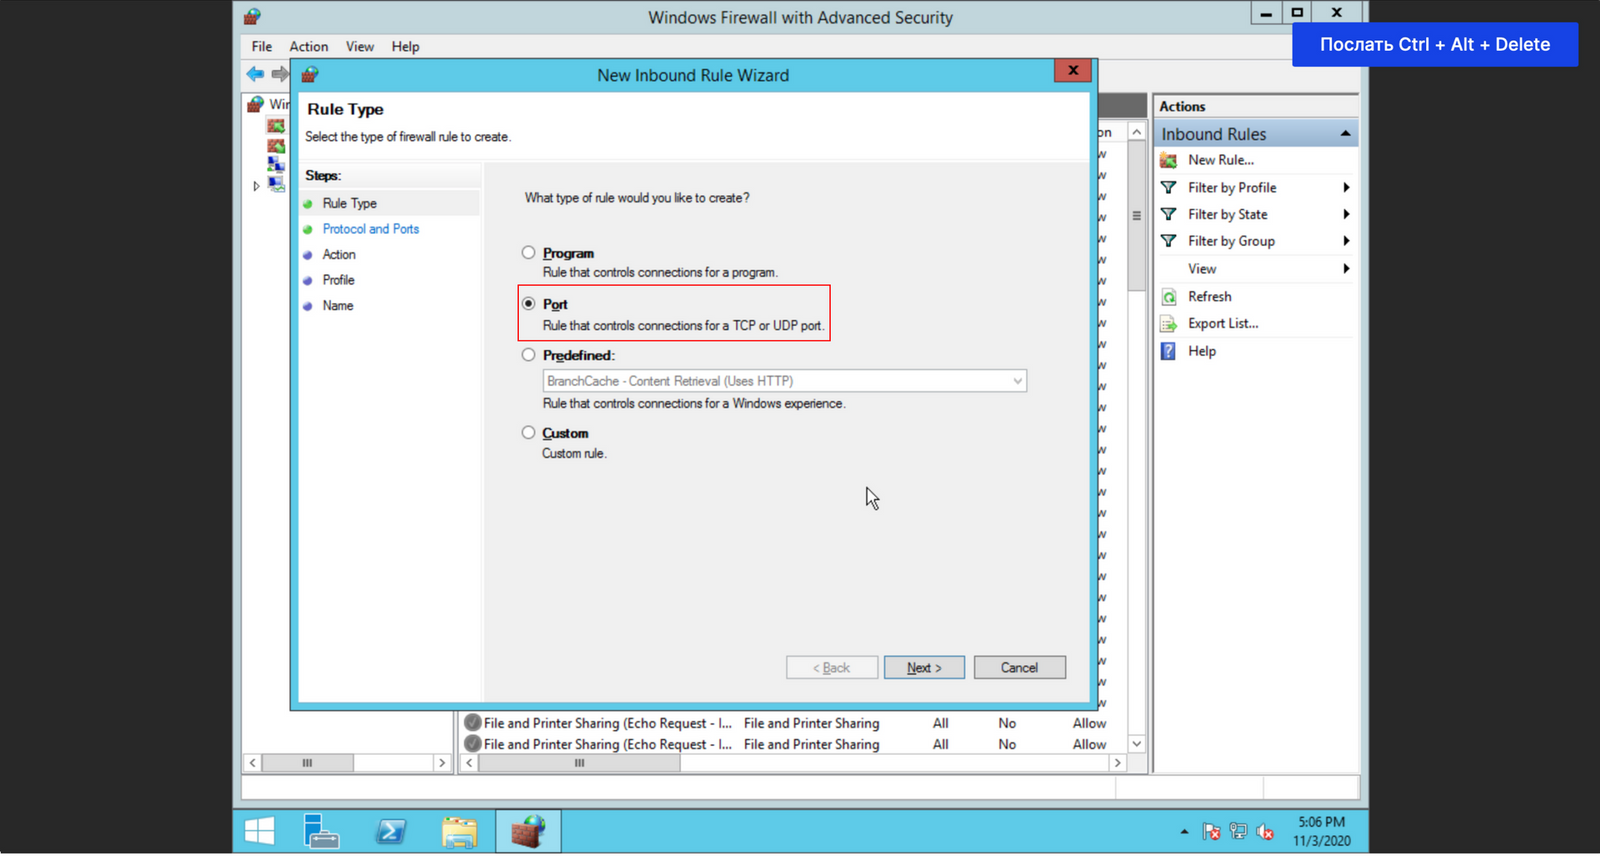
Task: Click the Name step in wizard
Action: point(338,306)
